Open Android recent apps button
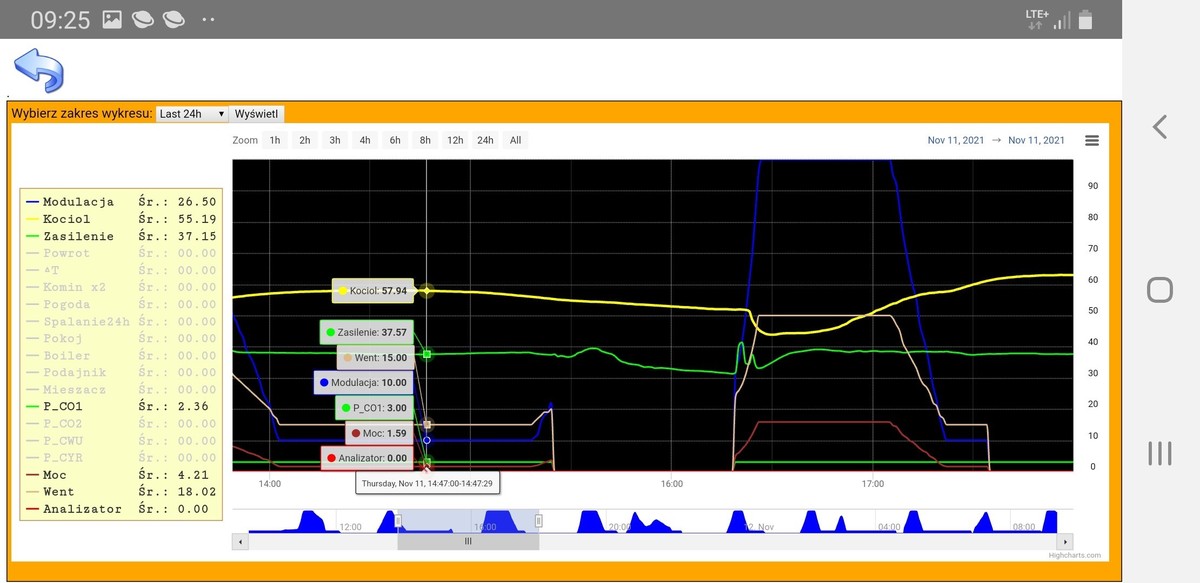Viewport: 1200px width, 583px height. pos(1159,453)
